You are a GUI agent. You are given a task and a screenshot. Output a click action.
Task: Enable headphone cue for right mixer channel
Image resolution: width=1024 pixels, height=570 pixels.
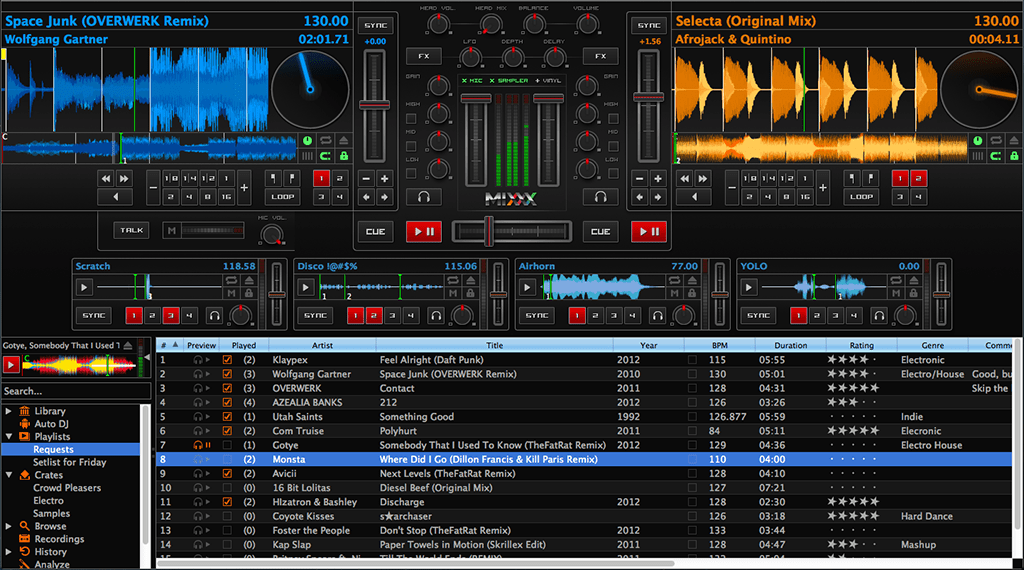coord(600,197)
